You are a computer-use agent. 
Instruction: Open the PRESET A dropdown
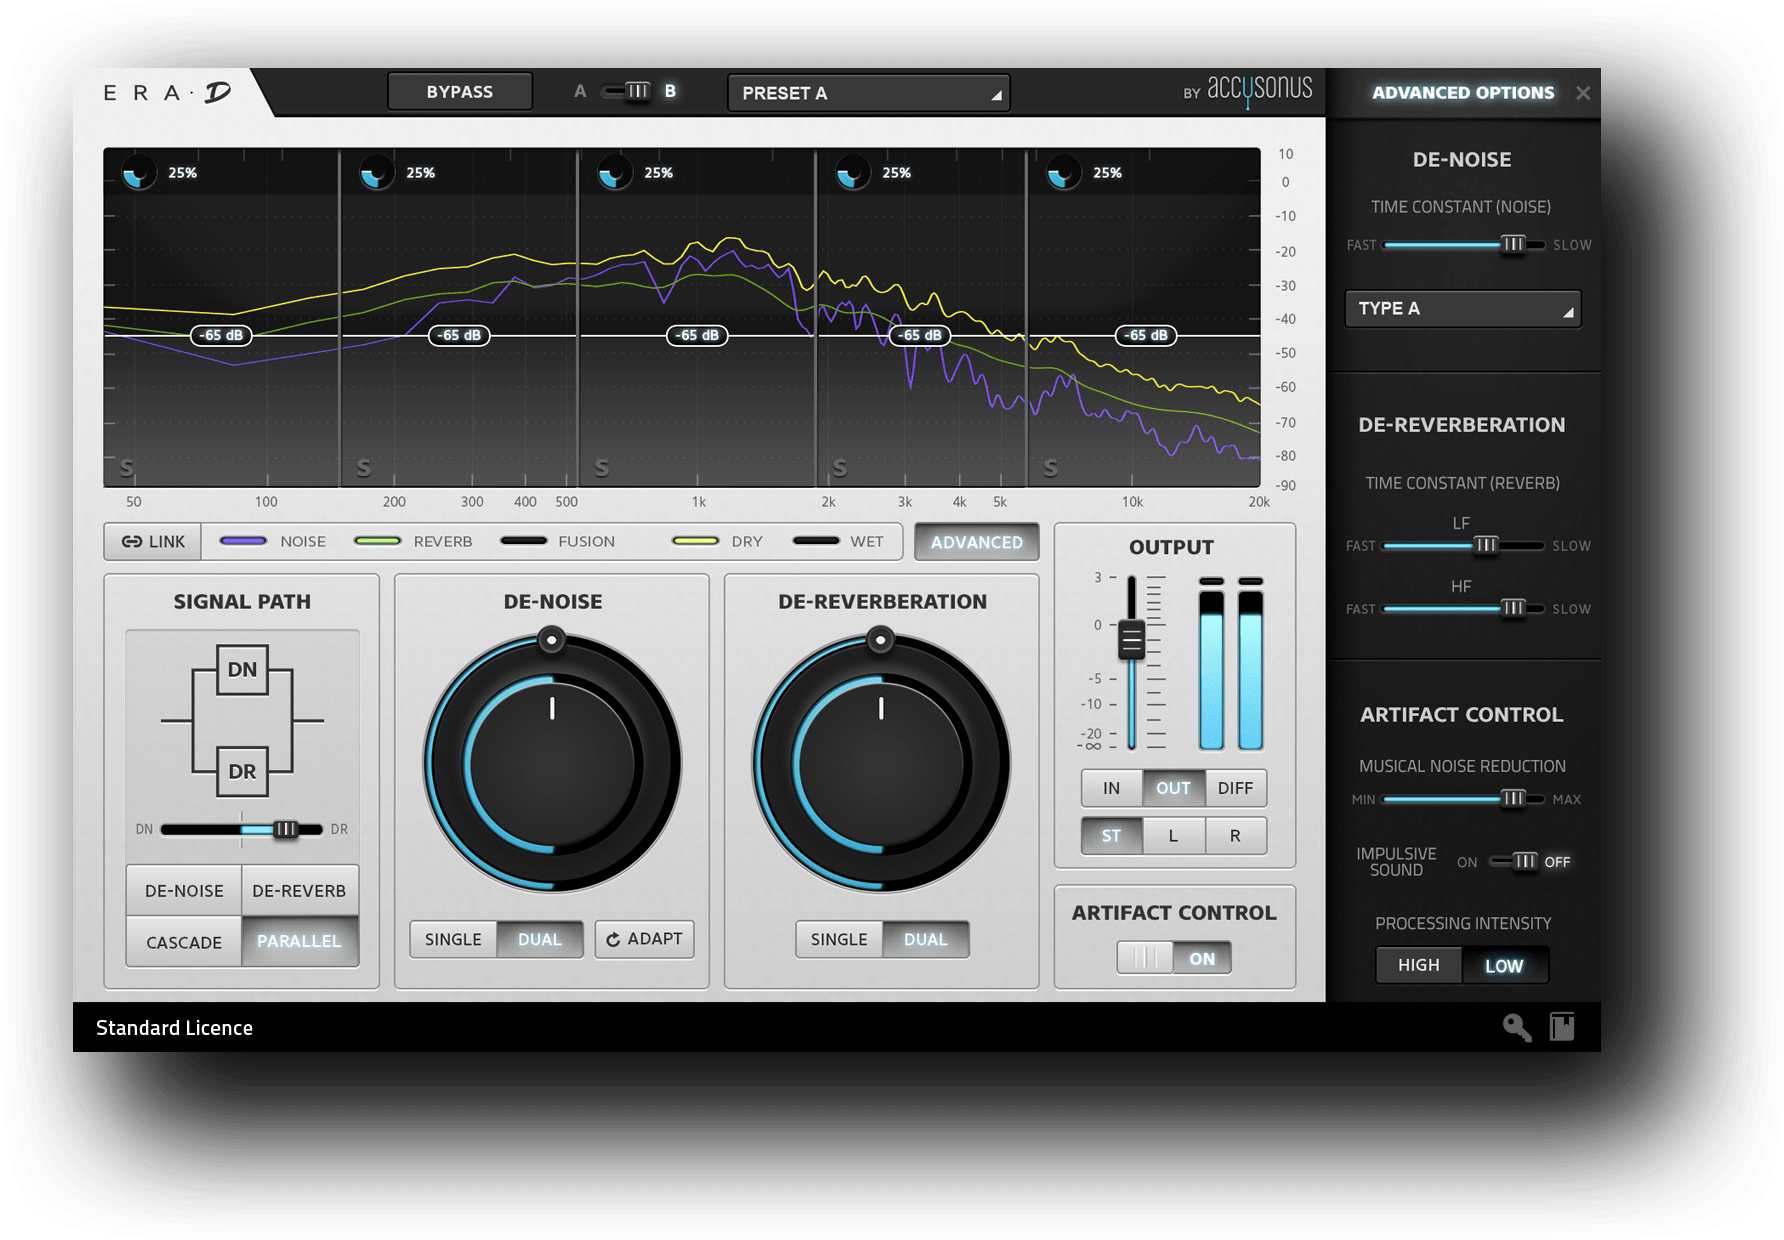[868, 93]
